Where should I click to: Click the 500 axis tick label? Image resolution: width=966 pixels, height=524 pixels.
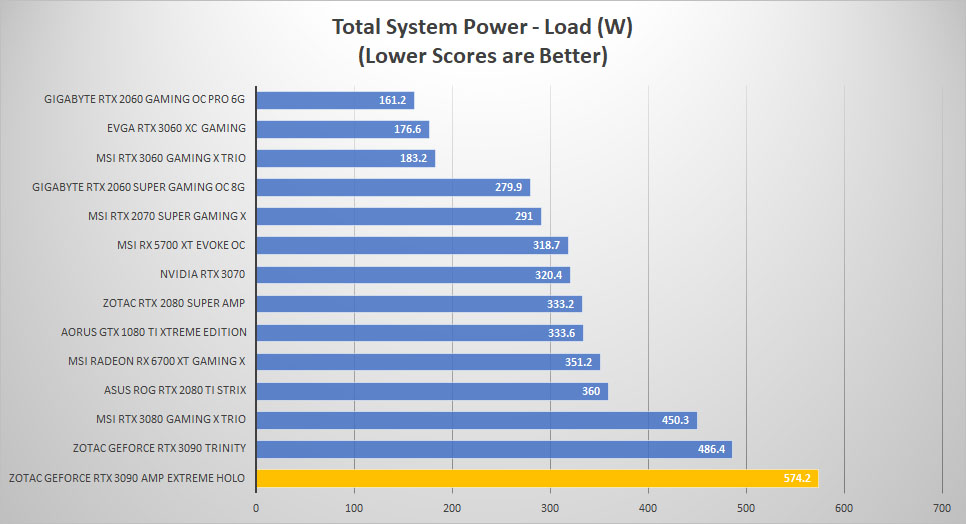pyautogui.click(x=746, y=508)
